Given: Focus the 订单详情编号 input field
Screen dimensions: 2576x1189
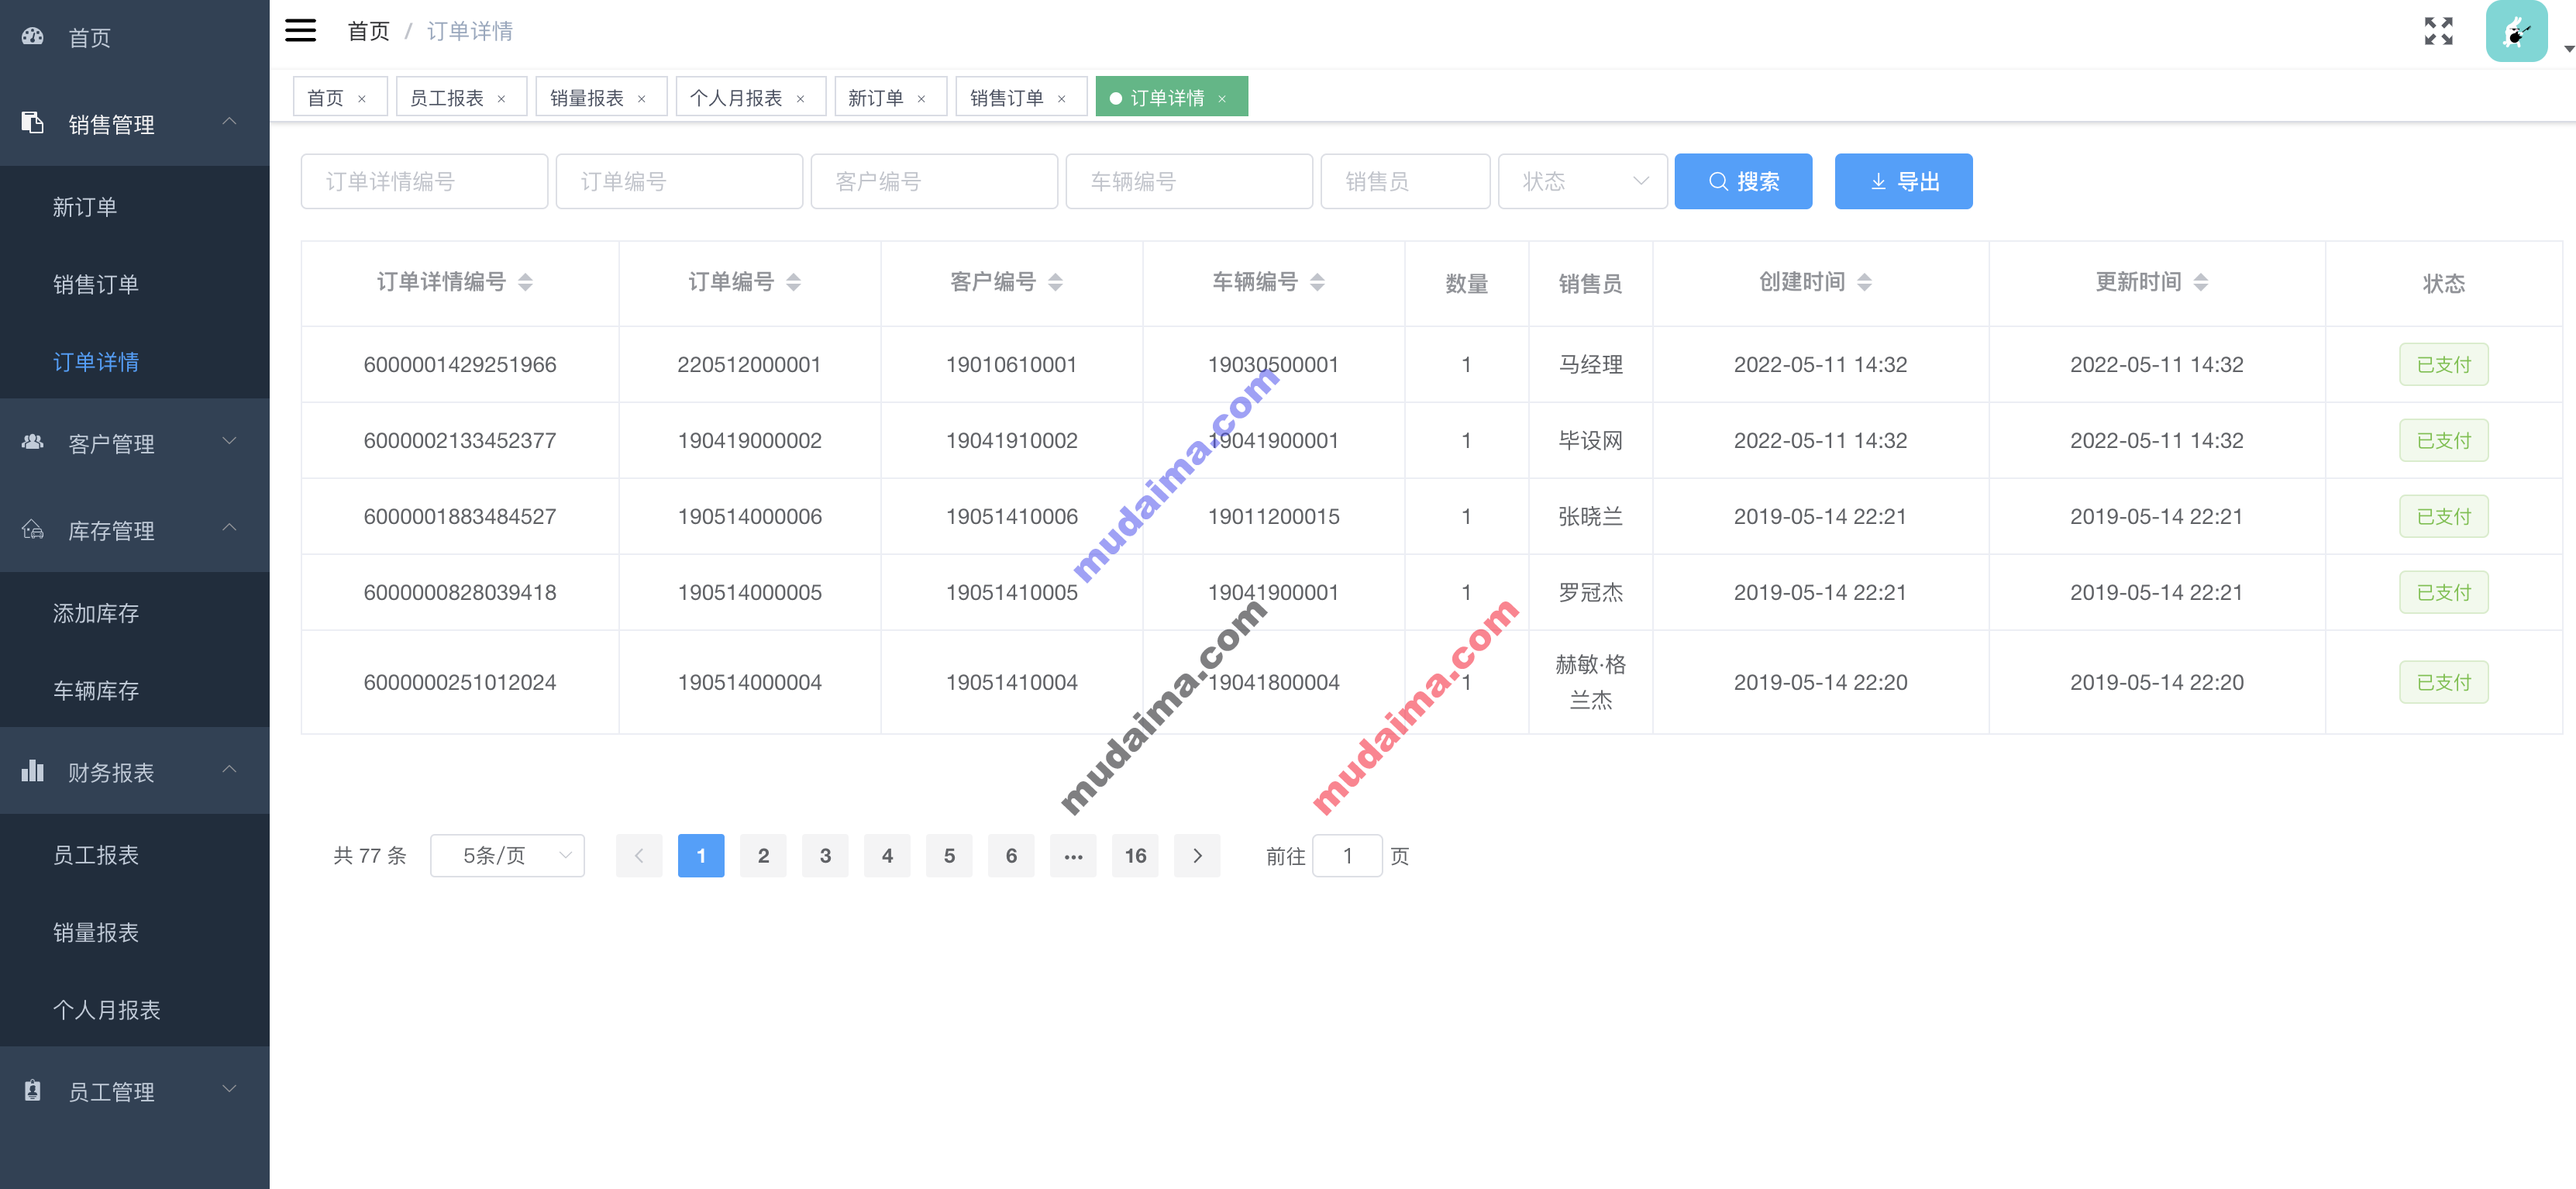Looking at the screenshot, I should point(424,181).
